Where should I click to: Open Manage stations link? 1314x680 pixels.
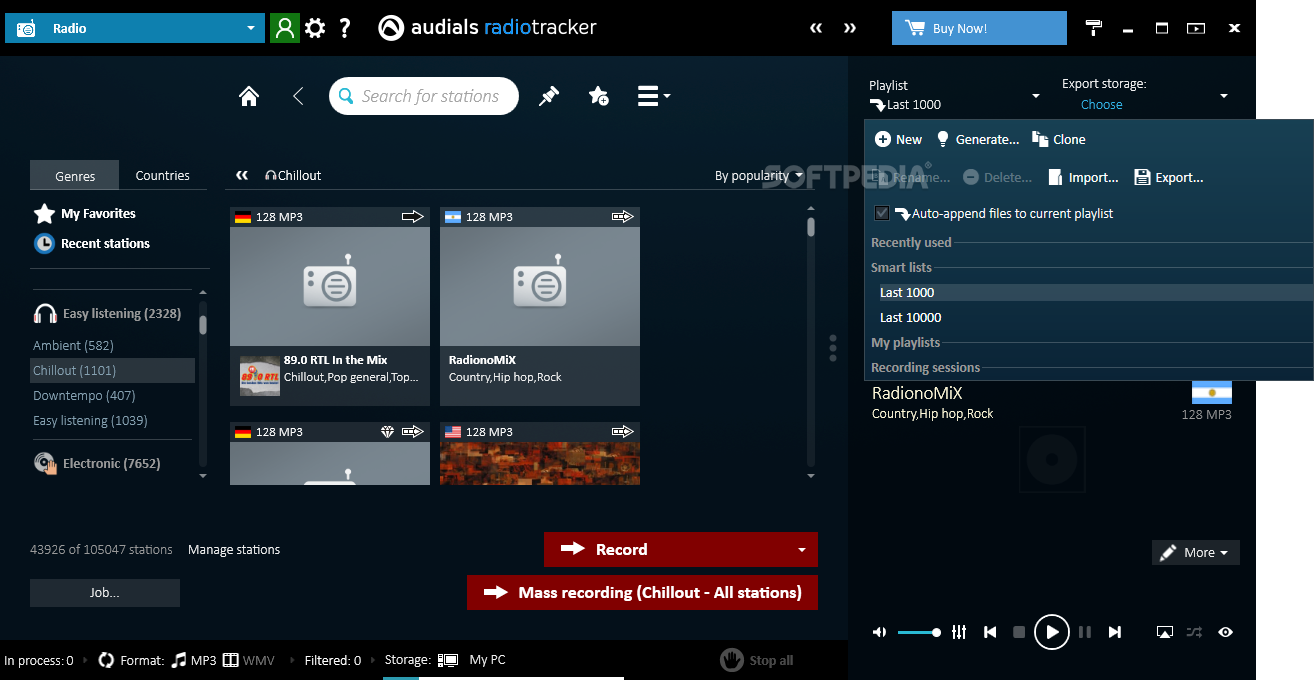point(234,550)
